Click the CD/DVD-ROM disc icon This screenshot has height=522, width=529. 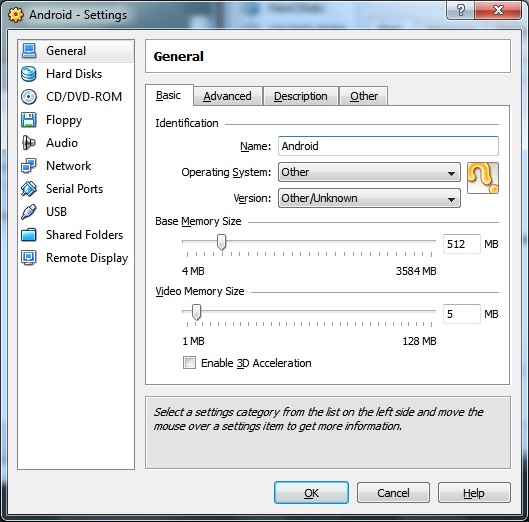[29, 97]
